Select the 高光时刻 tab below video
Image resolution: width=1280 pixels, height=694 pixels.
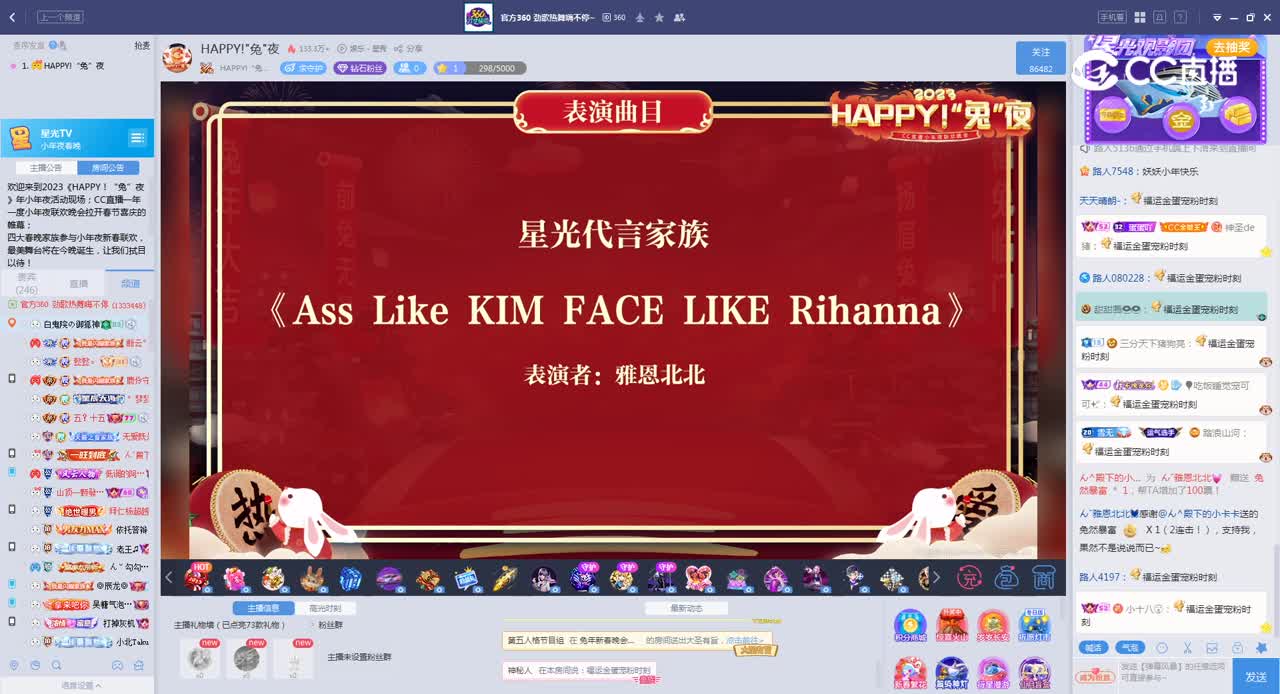click(x=325, y=608)
